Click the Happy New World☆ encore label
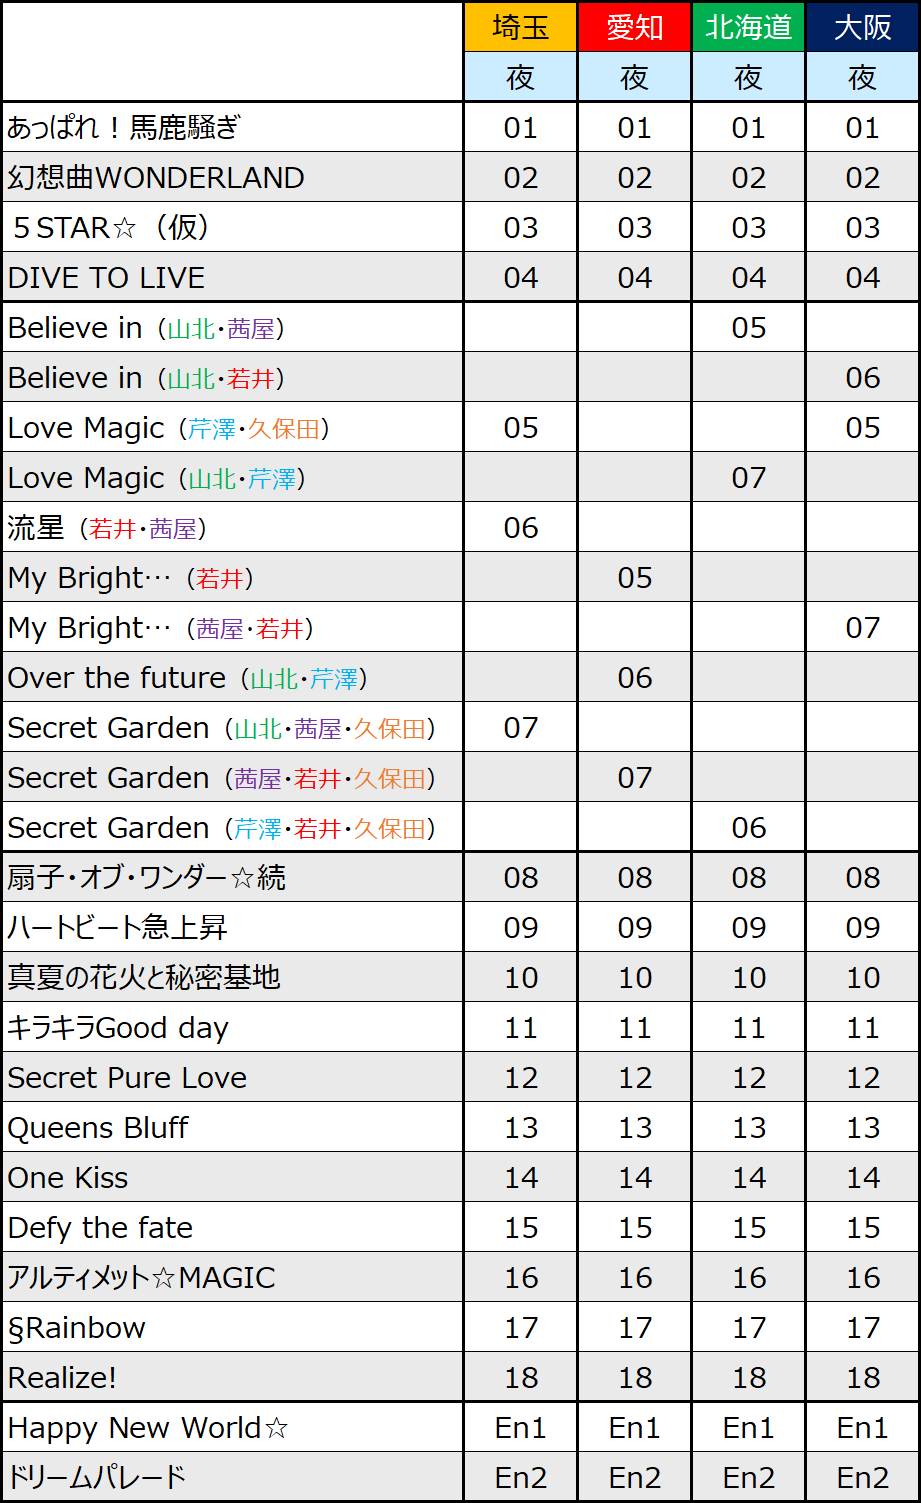The image size is (921, 1503). click(148, 1428)
